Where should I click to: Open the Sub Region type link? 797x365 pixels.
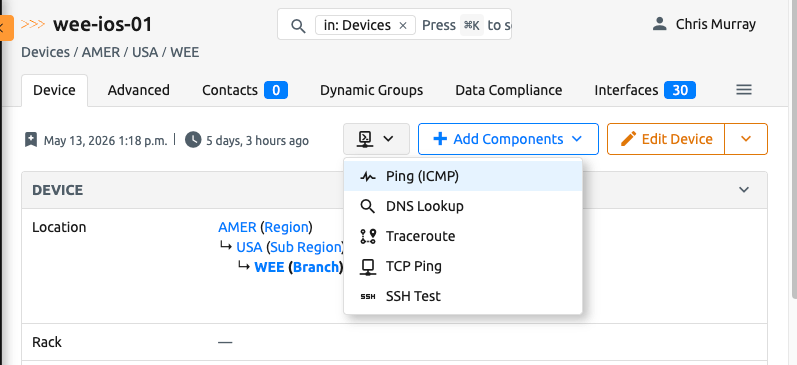(305, 248)
